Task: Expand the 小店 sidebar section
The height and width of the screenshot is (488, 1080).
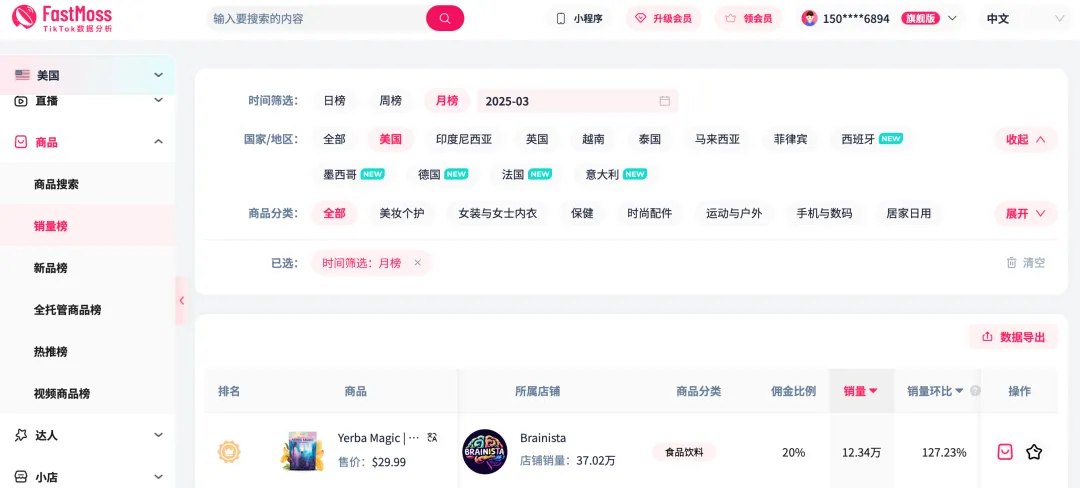Action: tap(158, 476)
